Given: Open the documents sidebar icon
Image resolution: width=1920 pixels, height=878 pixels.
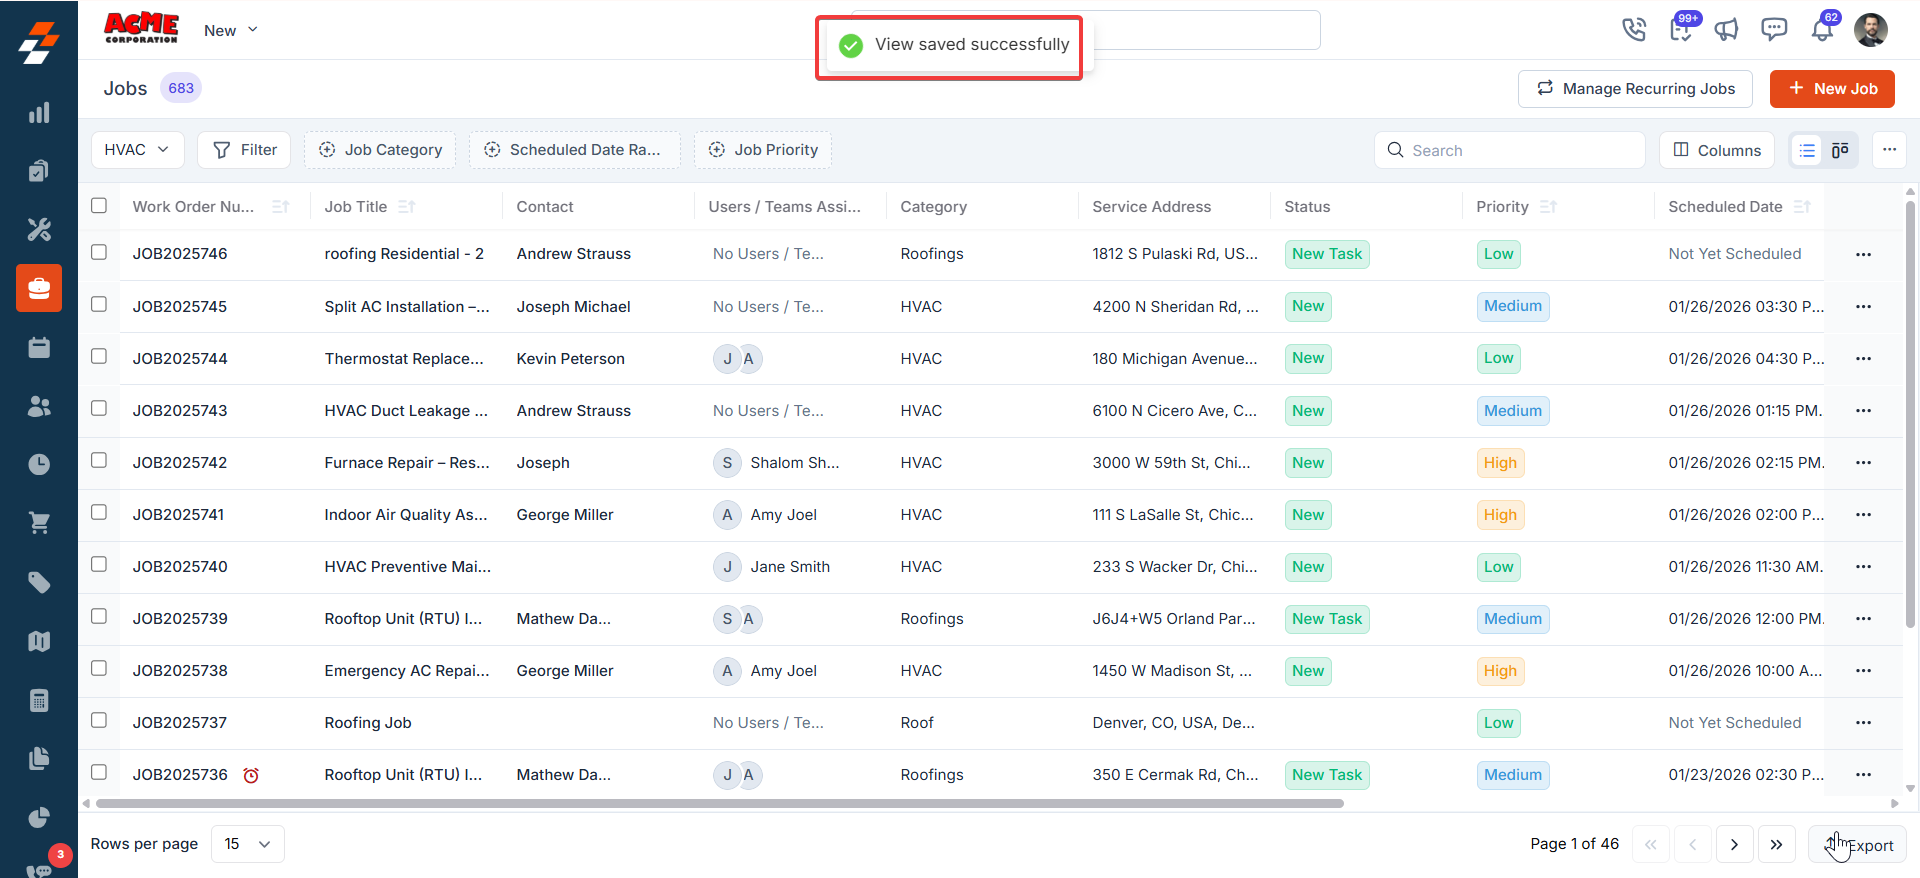Looking at the screenshot, I should (x=39, y=758).
